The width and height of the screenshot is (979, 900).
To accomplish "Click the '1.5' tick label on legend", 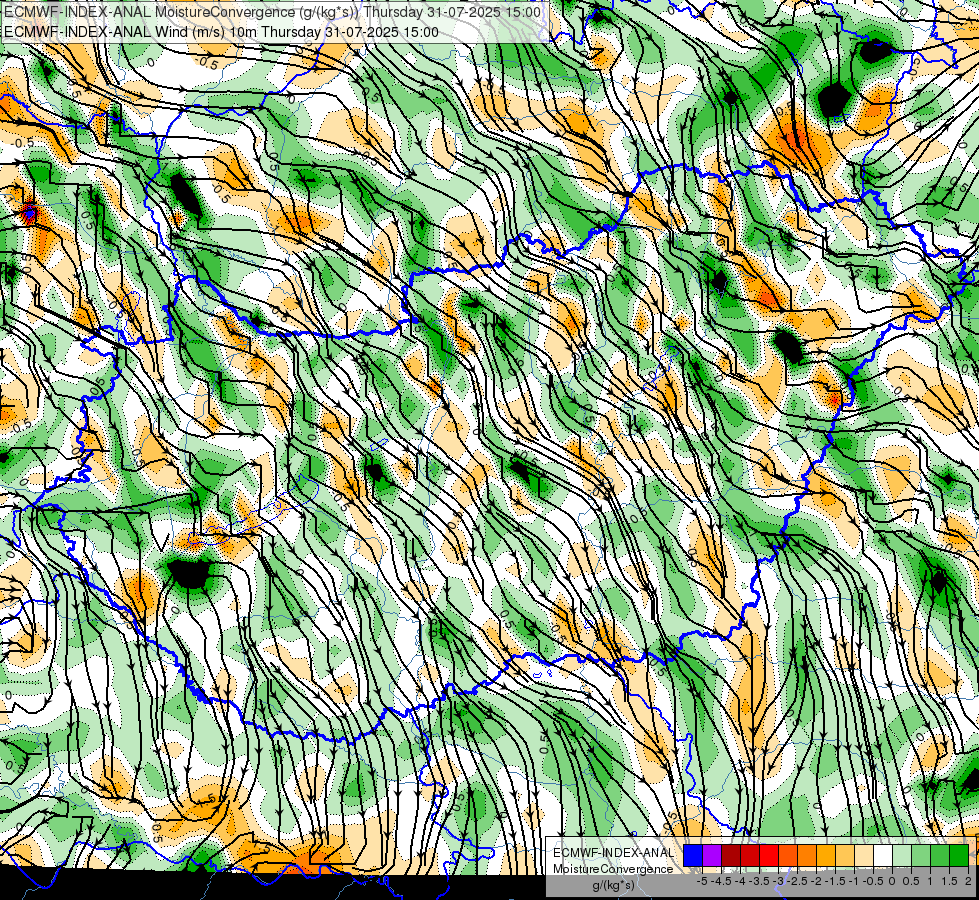I will [949, 881].
